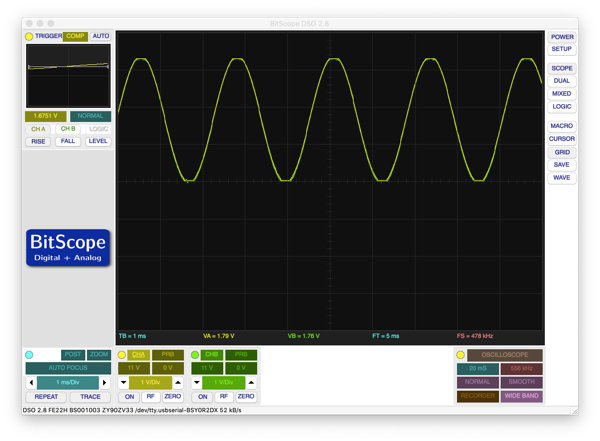Click the Channel B PRB probe button

[x=241, y=354]
